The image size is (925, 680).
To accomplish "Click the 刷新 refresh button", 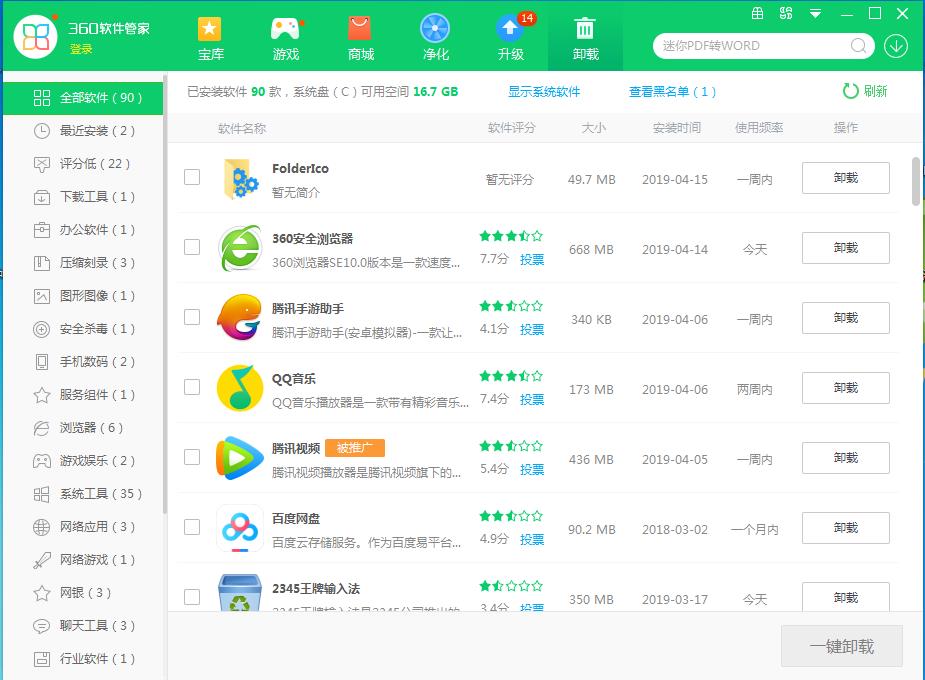I will 865,91.
